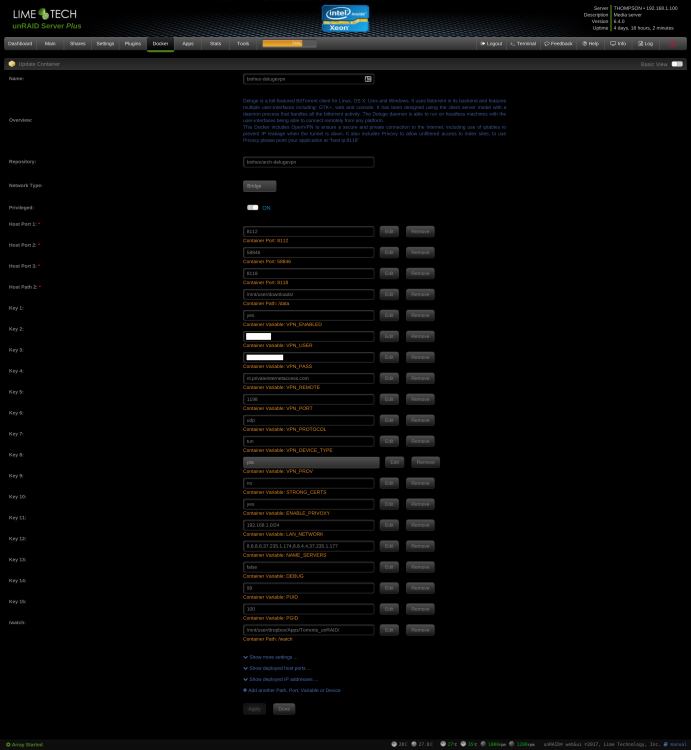
Task: Click the Help icon in the top bar
Action: (x=584, y=44)
